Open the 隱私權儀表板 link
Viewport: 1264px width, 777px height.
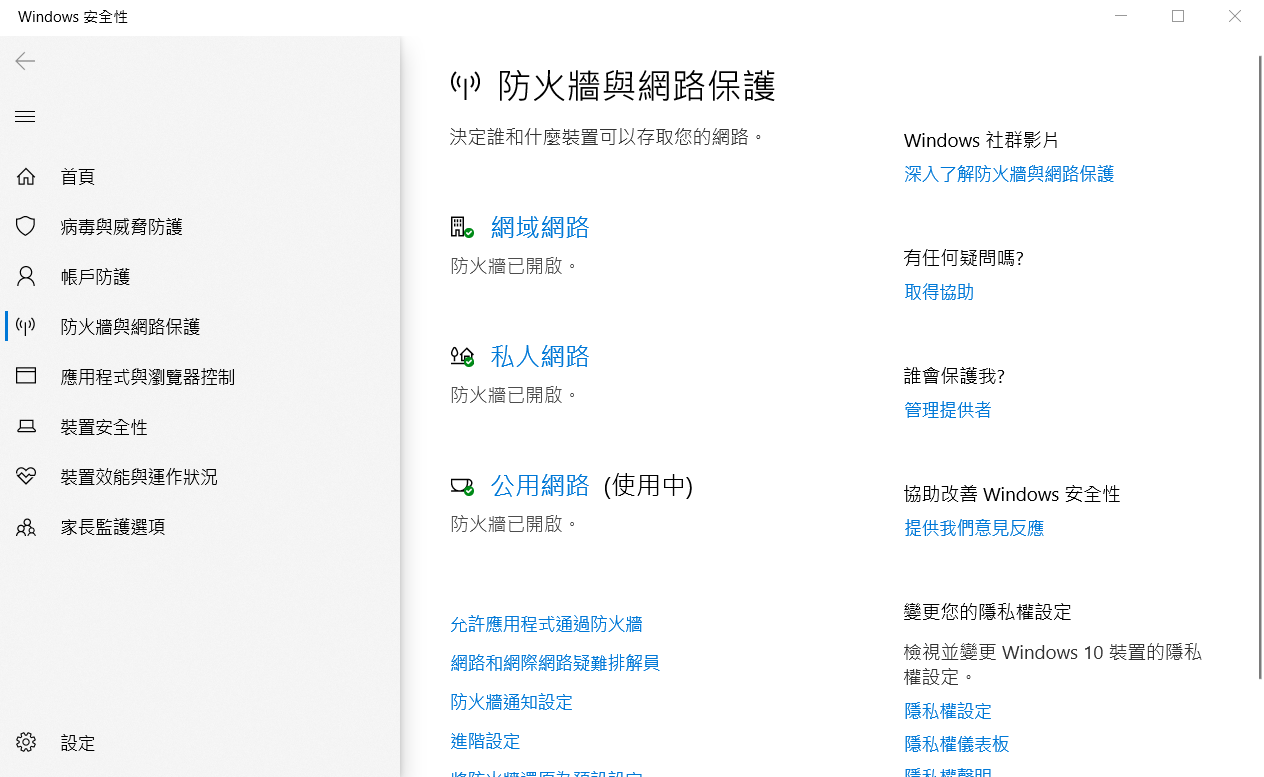[957, 744]
